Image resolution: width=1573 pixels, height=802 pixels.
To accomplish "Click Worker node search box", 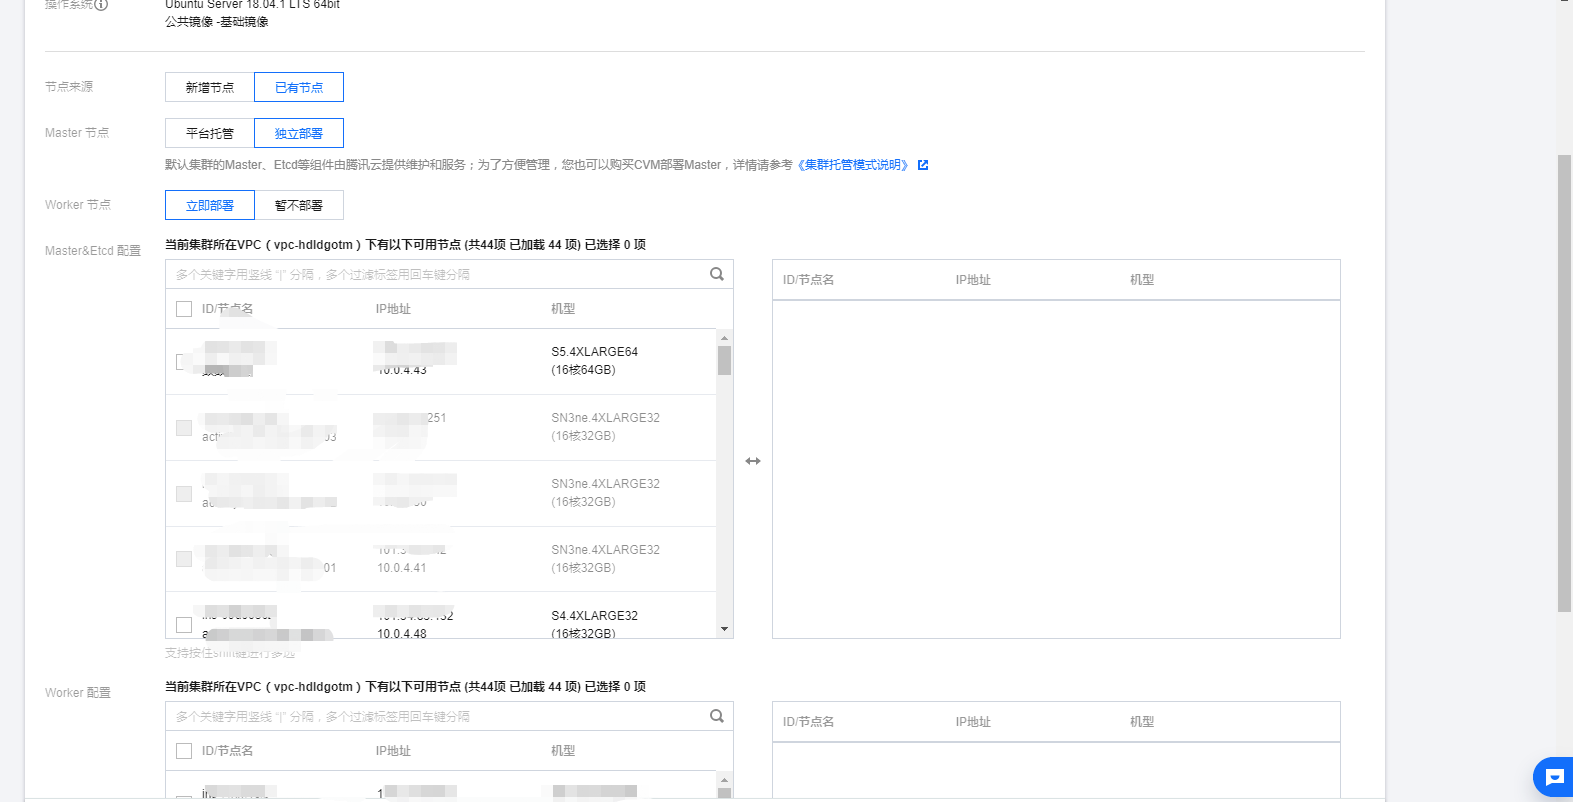I will pyautogui.click(x=438, y=716).
